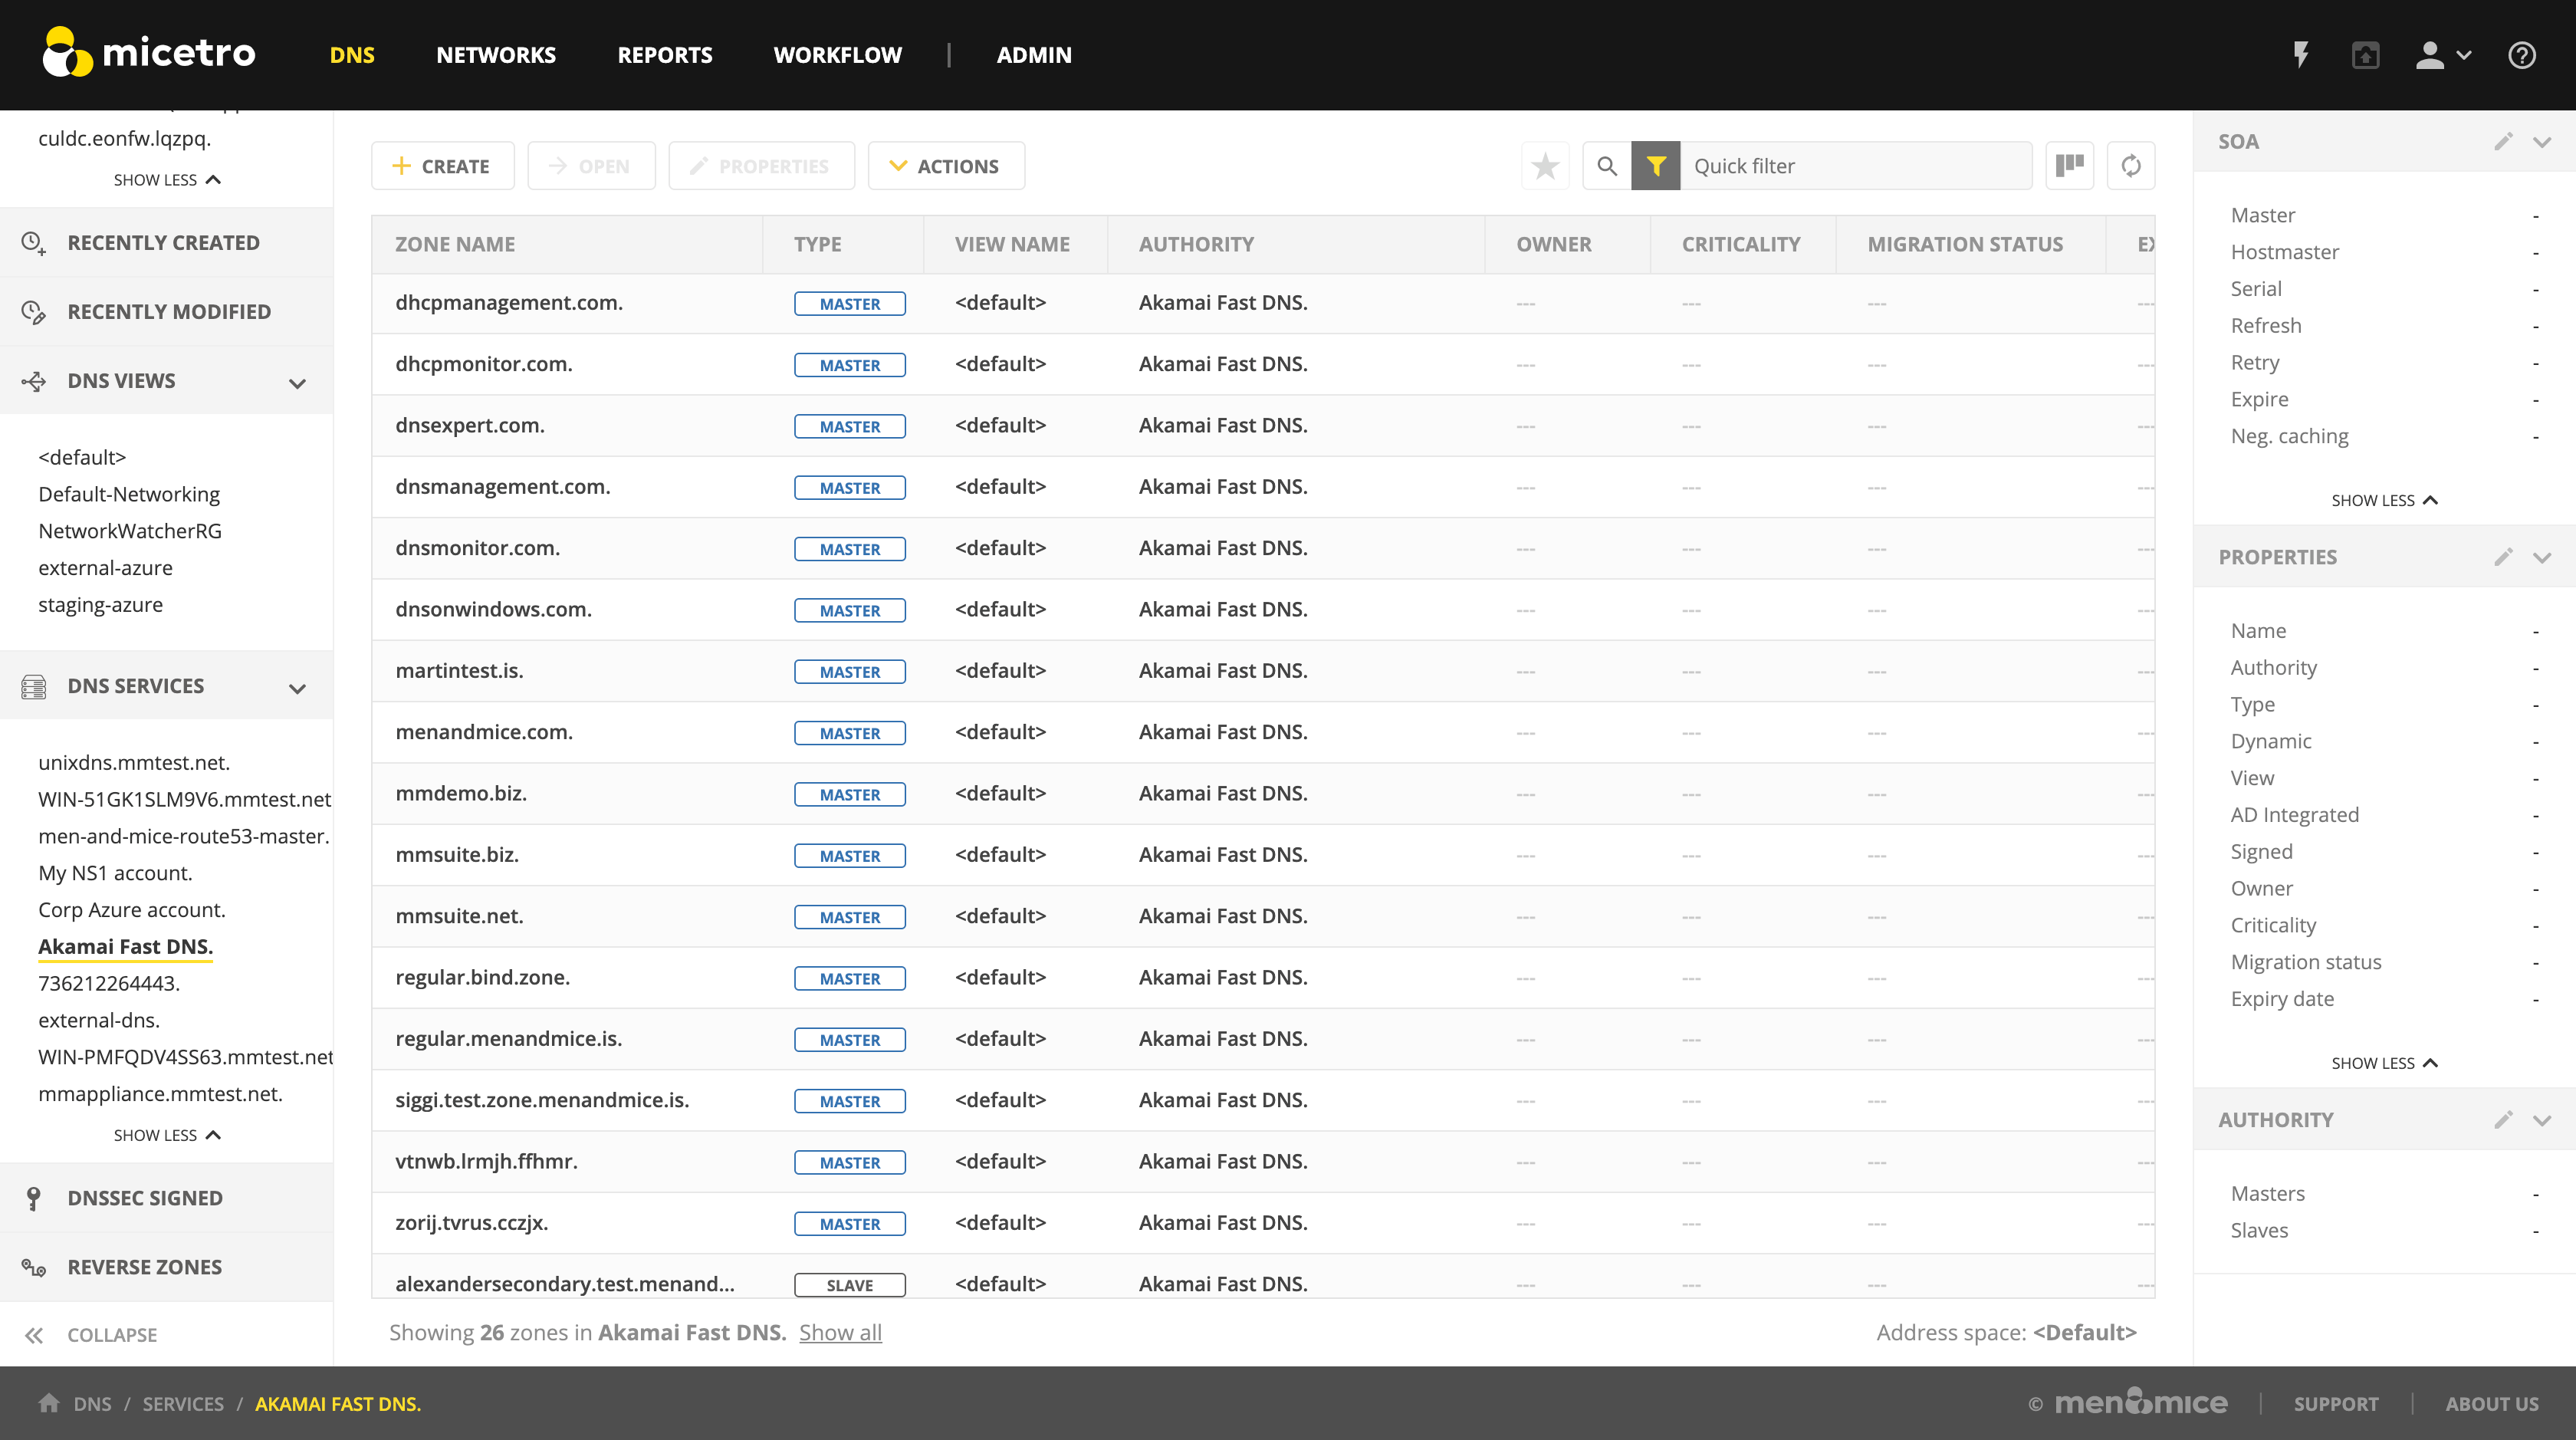Open the column configuration icon
Image resolution: width=2576 pixels, height=1440 pixels.
point(2070,166)
